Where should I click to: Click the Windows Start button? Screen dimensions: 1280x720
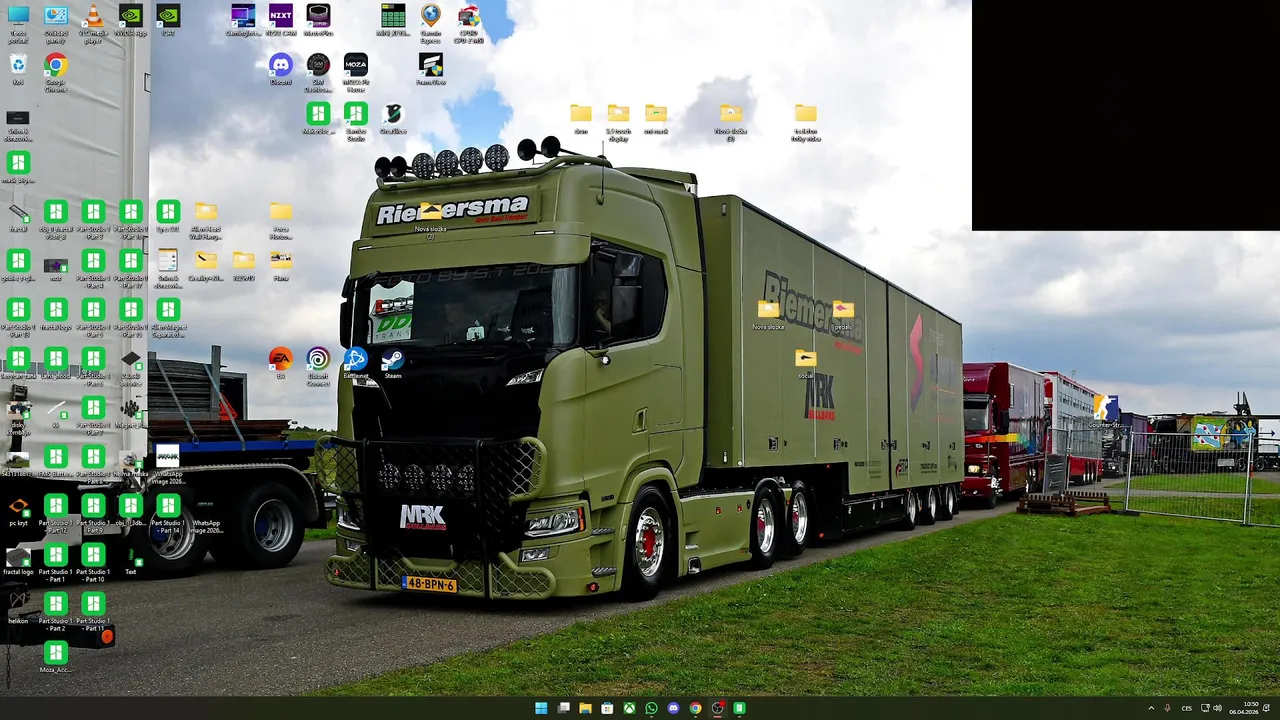click(541, 708)
